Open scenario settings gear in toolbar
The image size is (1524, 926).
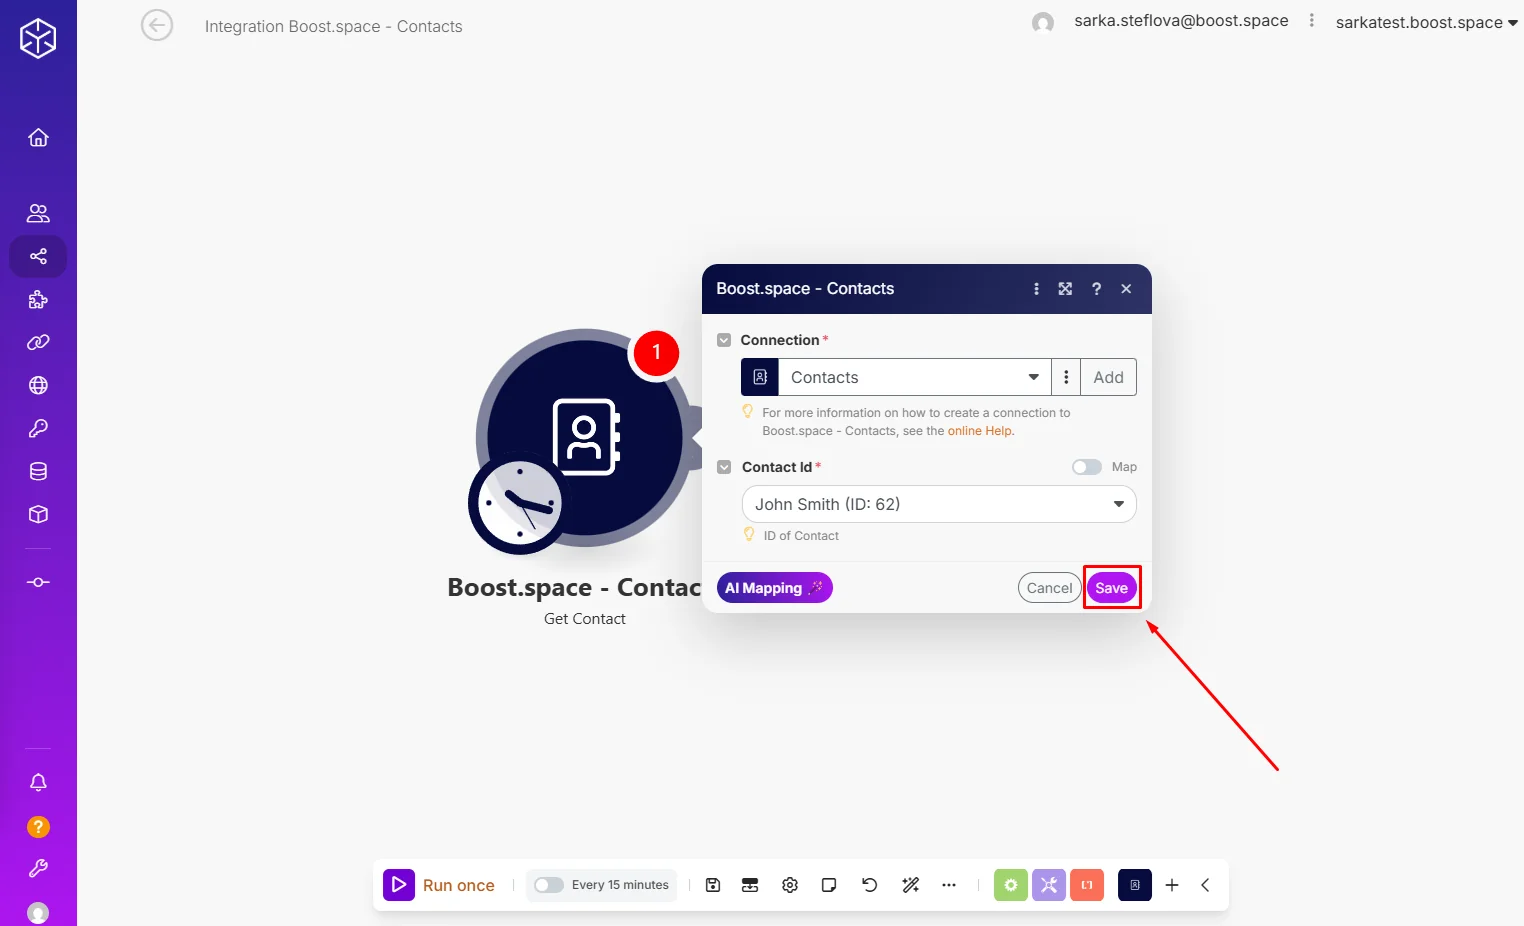pos(790,885)
